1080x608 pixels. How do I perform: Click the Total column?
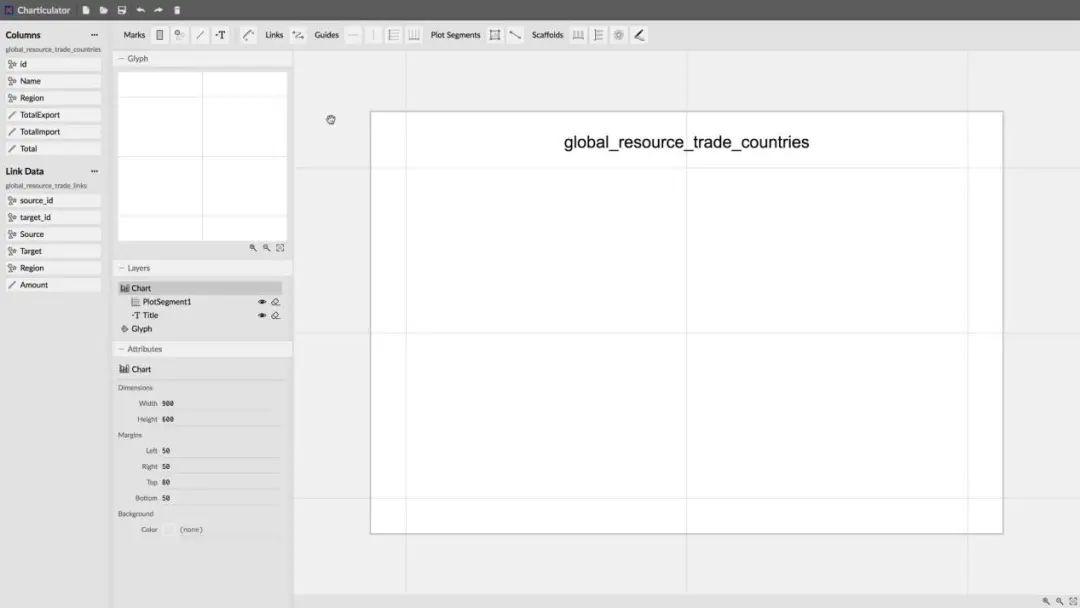point(53,149)
